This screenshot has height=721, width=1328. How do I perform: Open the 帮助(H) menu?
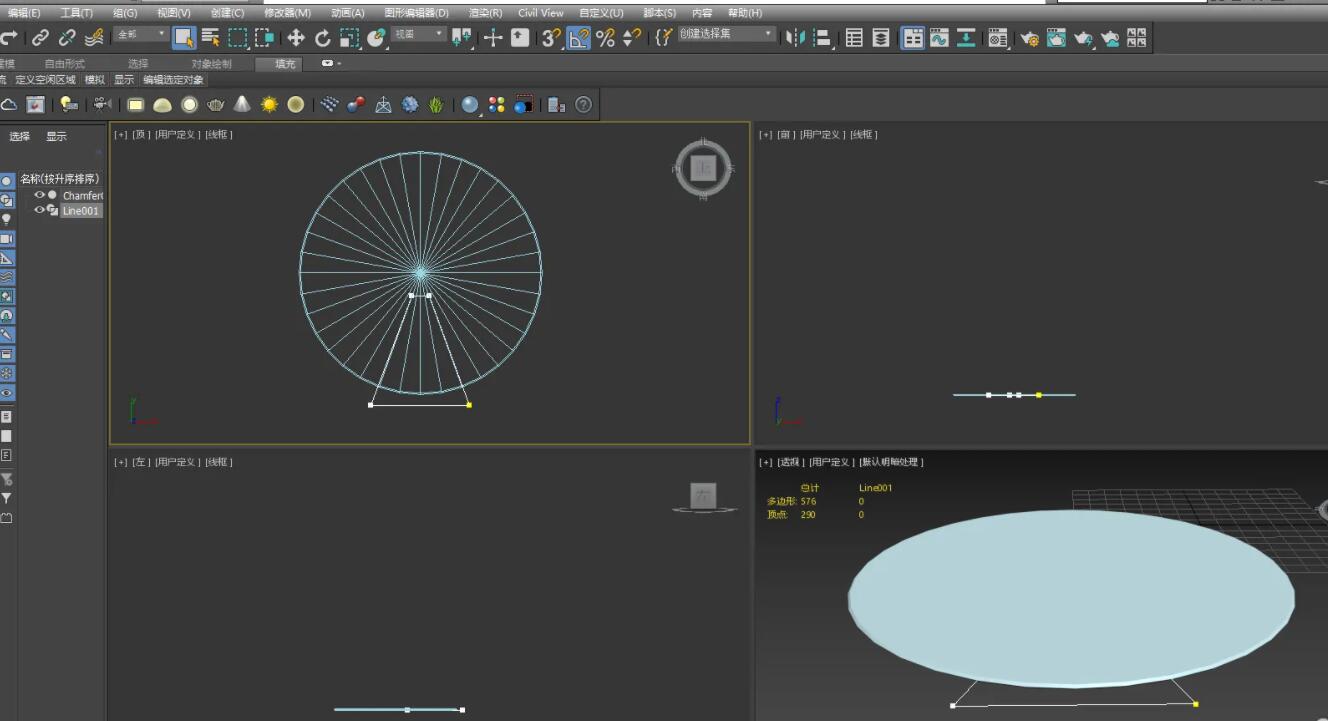[744, 13]
